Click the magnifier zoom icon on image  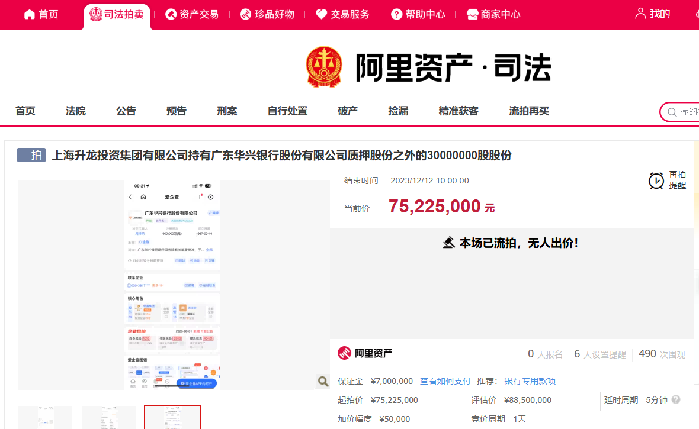(323, 381)
